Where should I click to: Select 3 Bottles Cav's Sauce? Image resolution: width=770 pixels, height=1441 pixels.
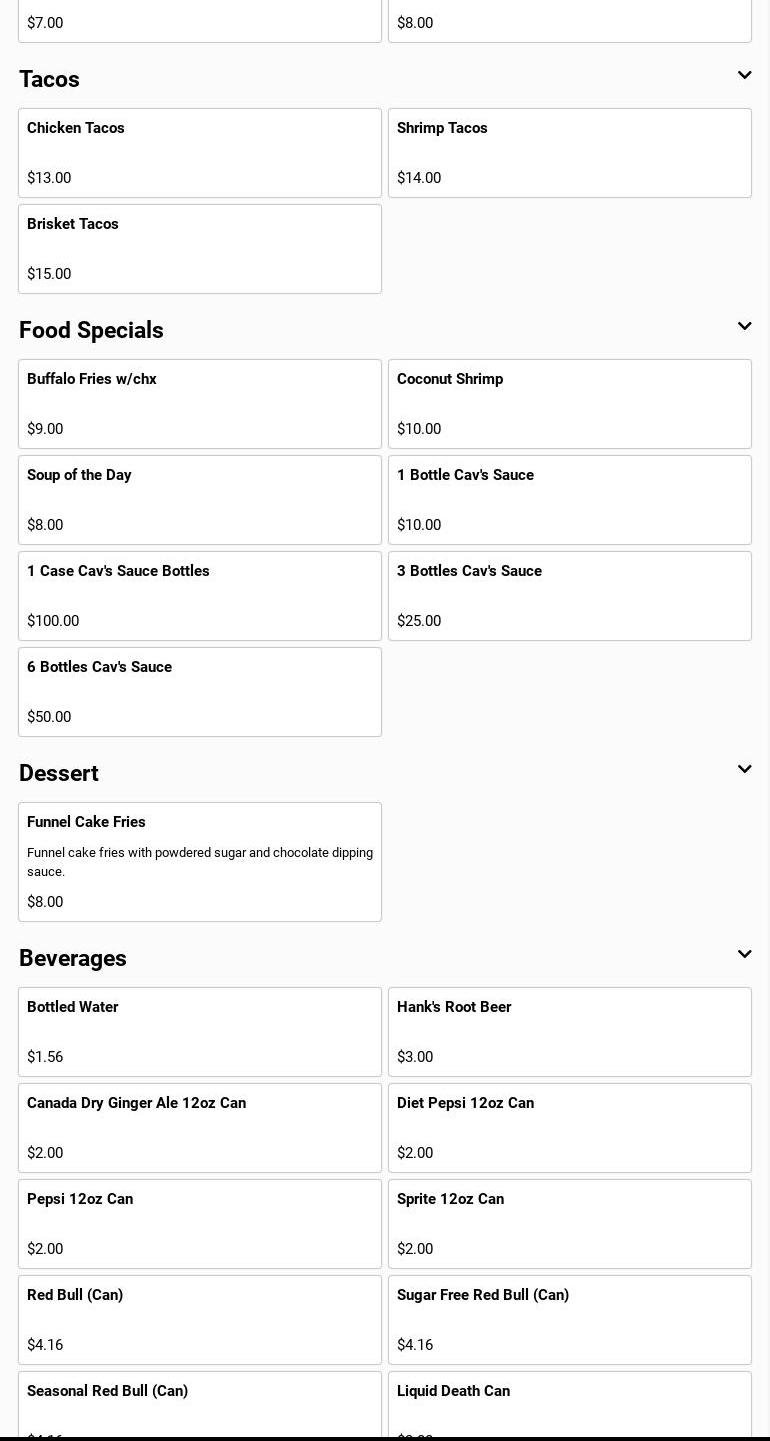click(x=569, y=596)
